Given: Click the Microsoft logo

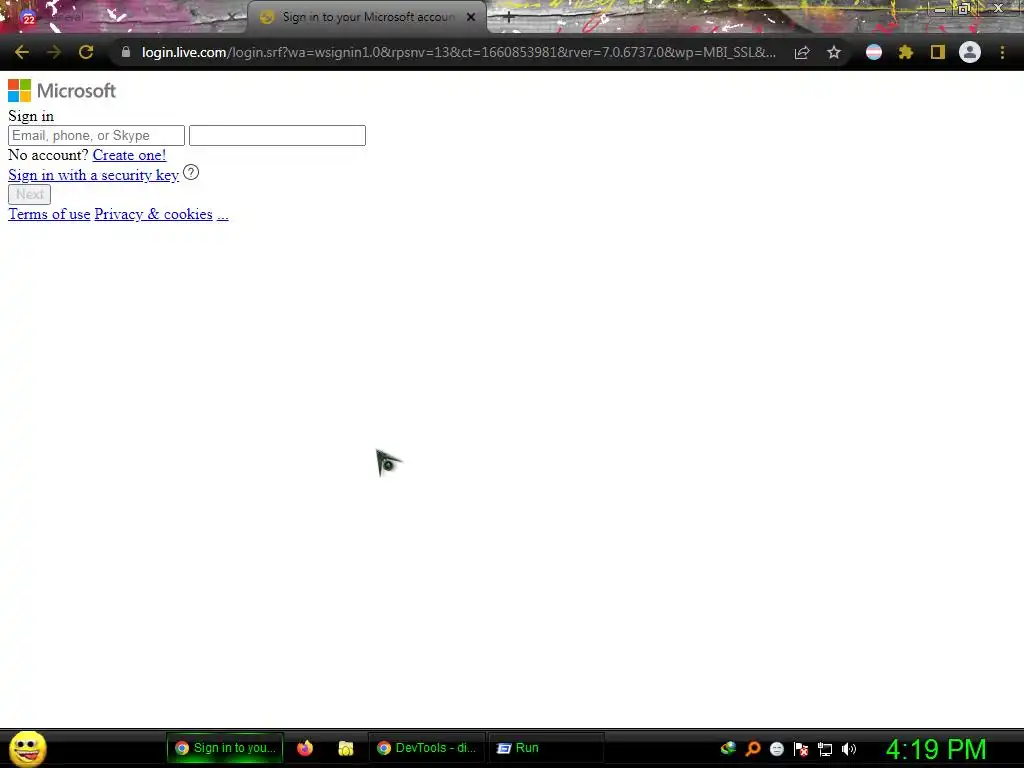Looking at the screenshot, I should click(62, 91).
